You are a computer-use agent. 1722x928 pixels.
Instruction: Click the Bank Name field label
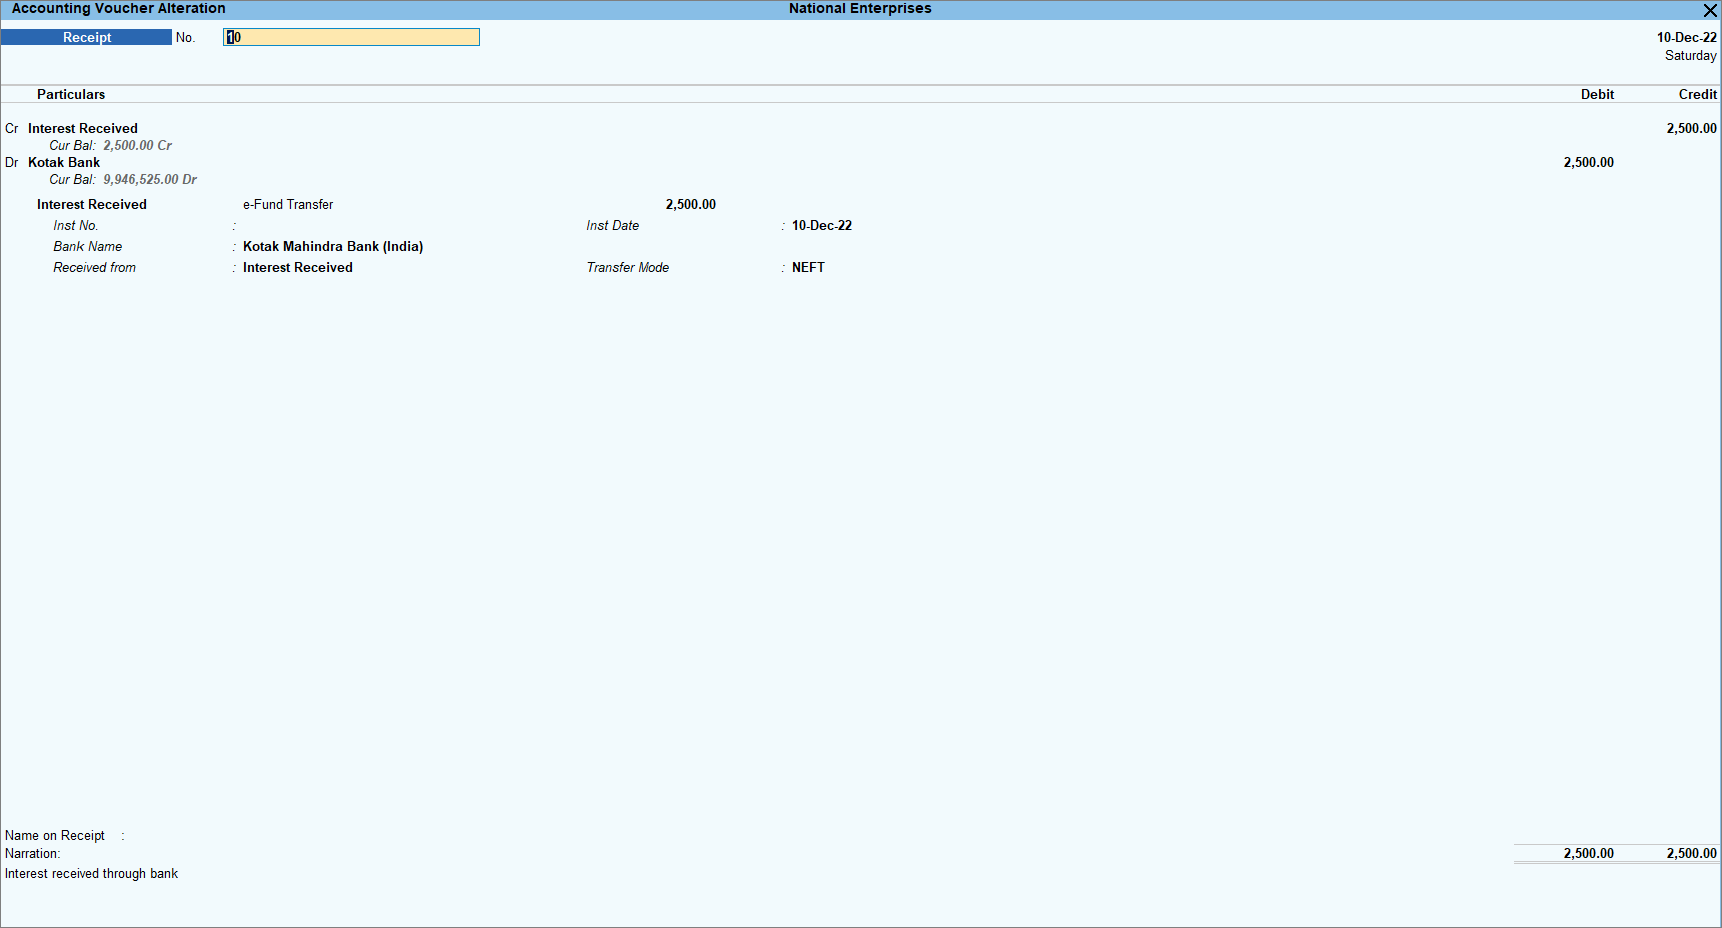click(x=88, y=246)
